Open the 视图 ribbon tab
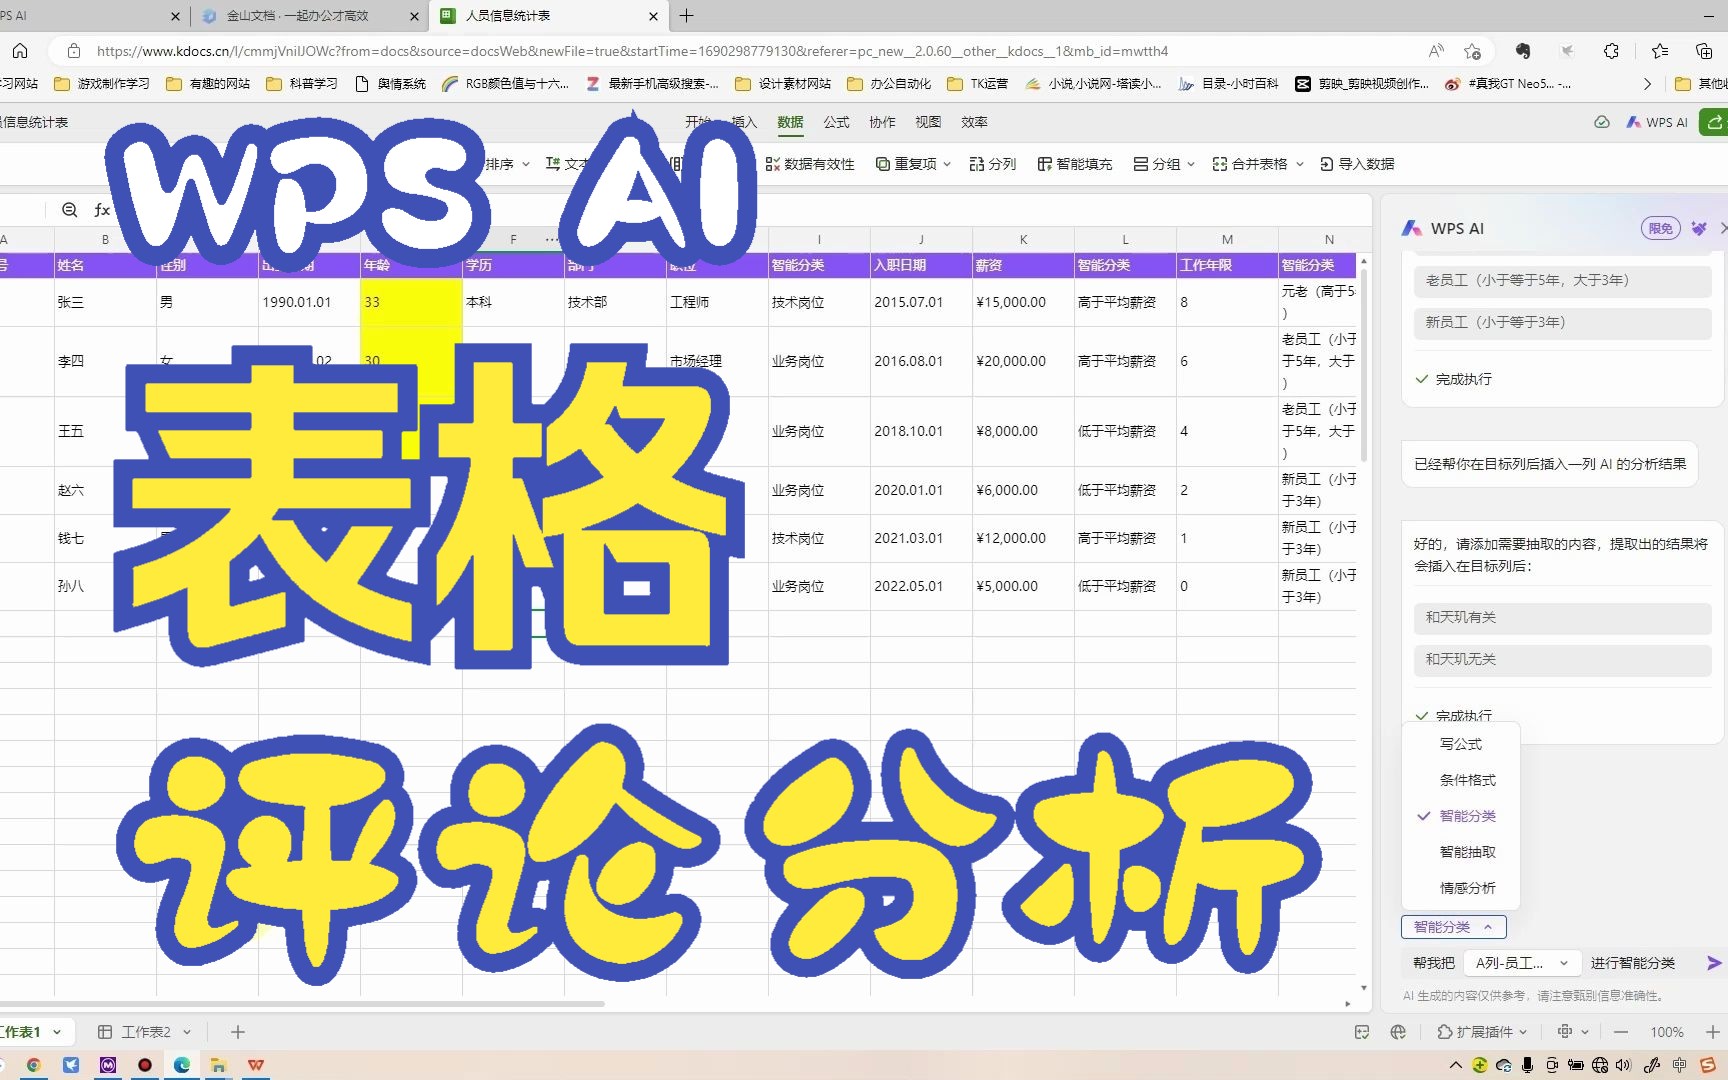This screenshot has width=1728, height=1080. 928,122
